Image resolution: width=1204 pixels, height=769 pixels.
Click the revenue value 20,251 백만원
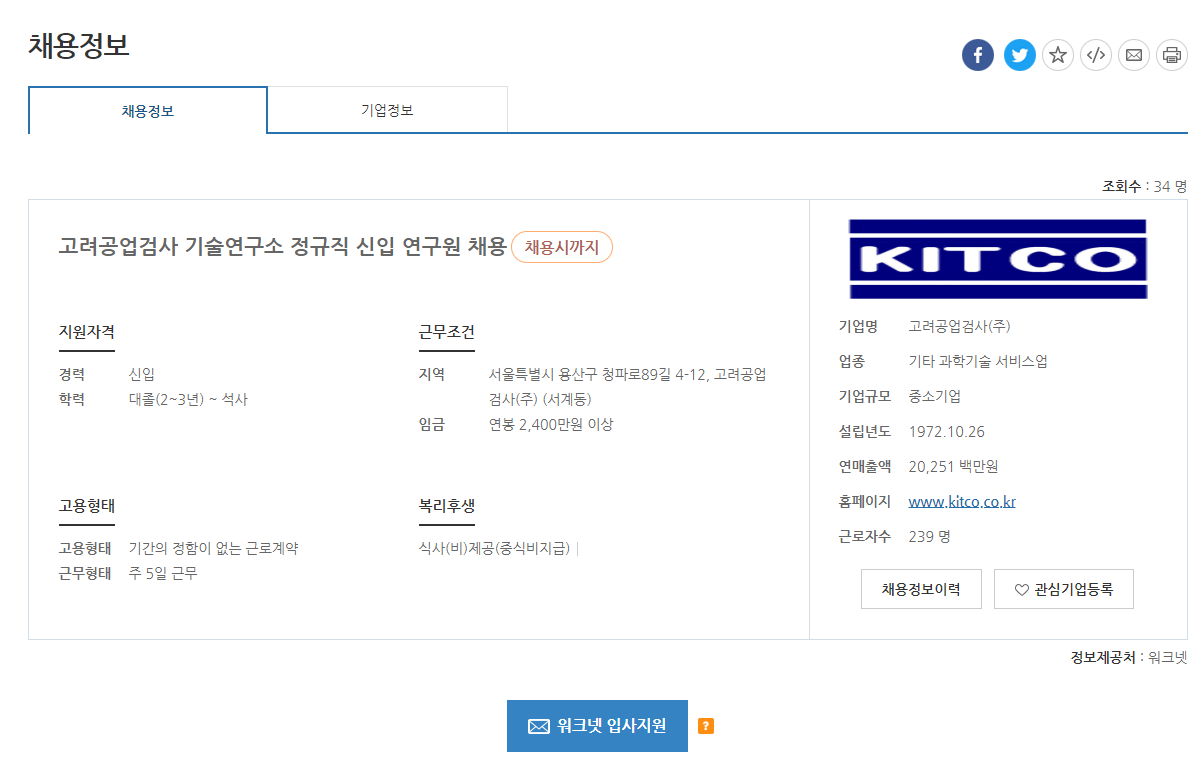(953, 466)
